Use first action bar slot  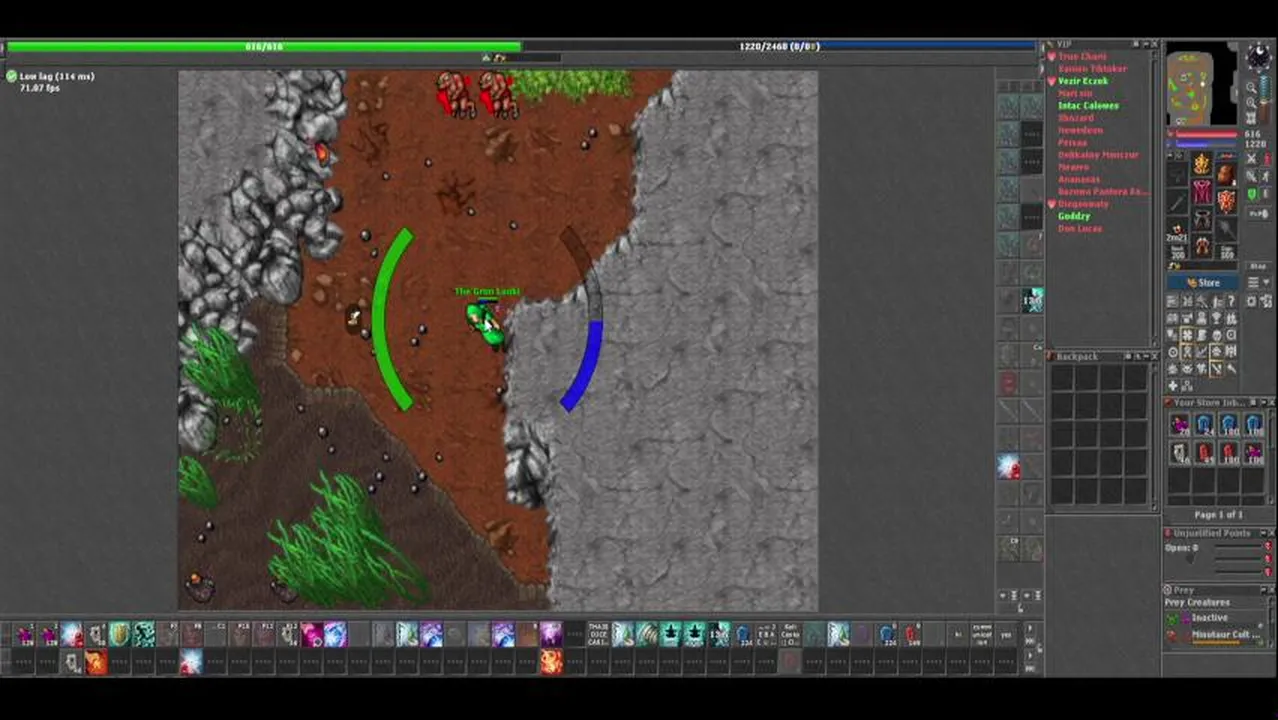coord(22,634)
